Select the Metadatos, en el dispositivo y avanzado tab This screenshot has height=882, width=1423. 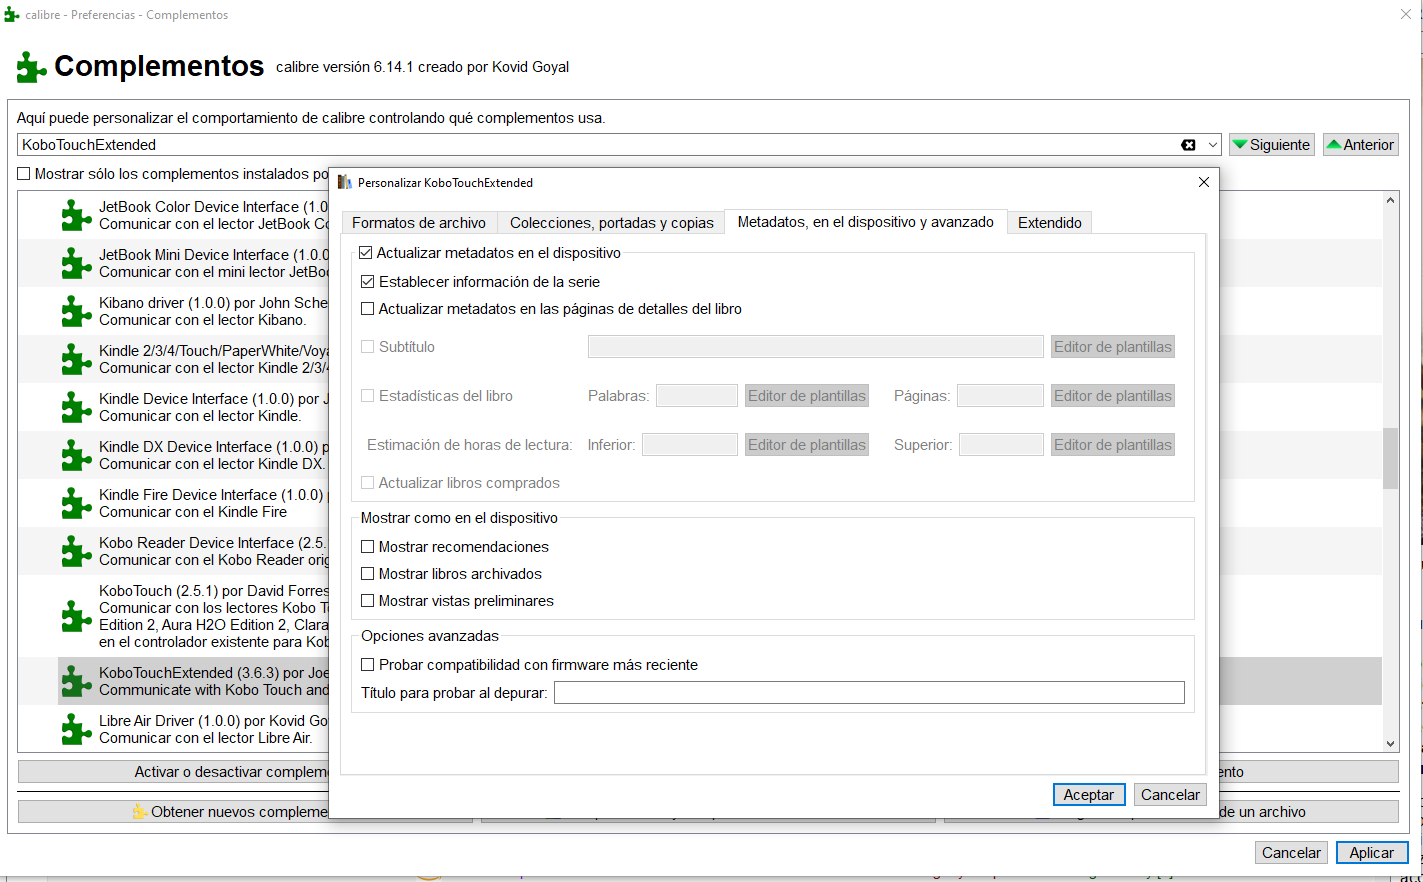coord(866,222)
